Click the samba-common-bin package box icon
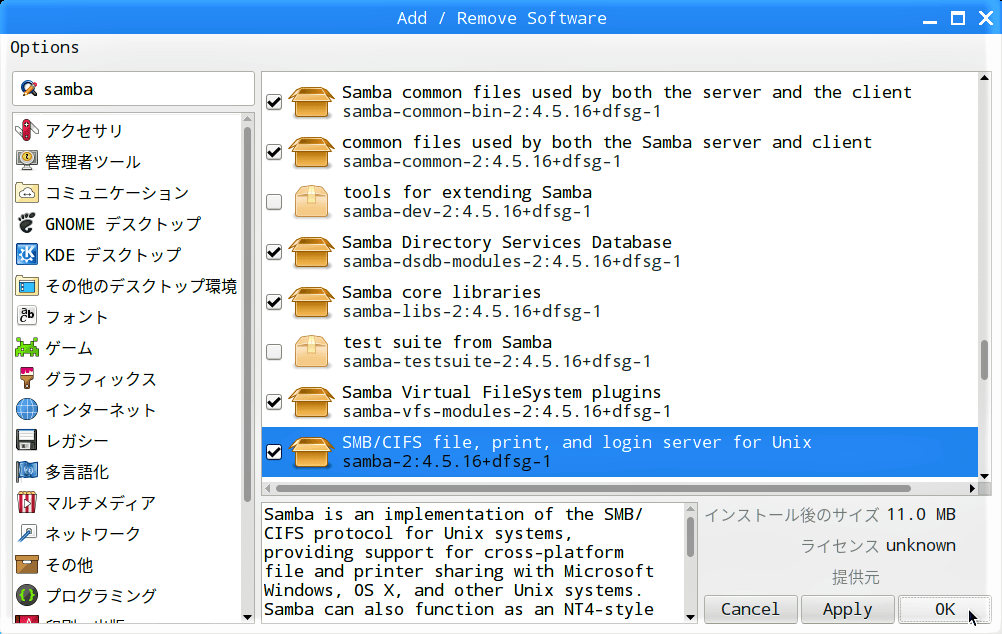 311,102
